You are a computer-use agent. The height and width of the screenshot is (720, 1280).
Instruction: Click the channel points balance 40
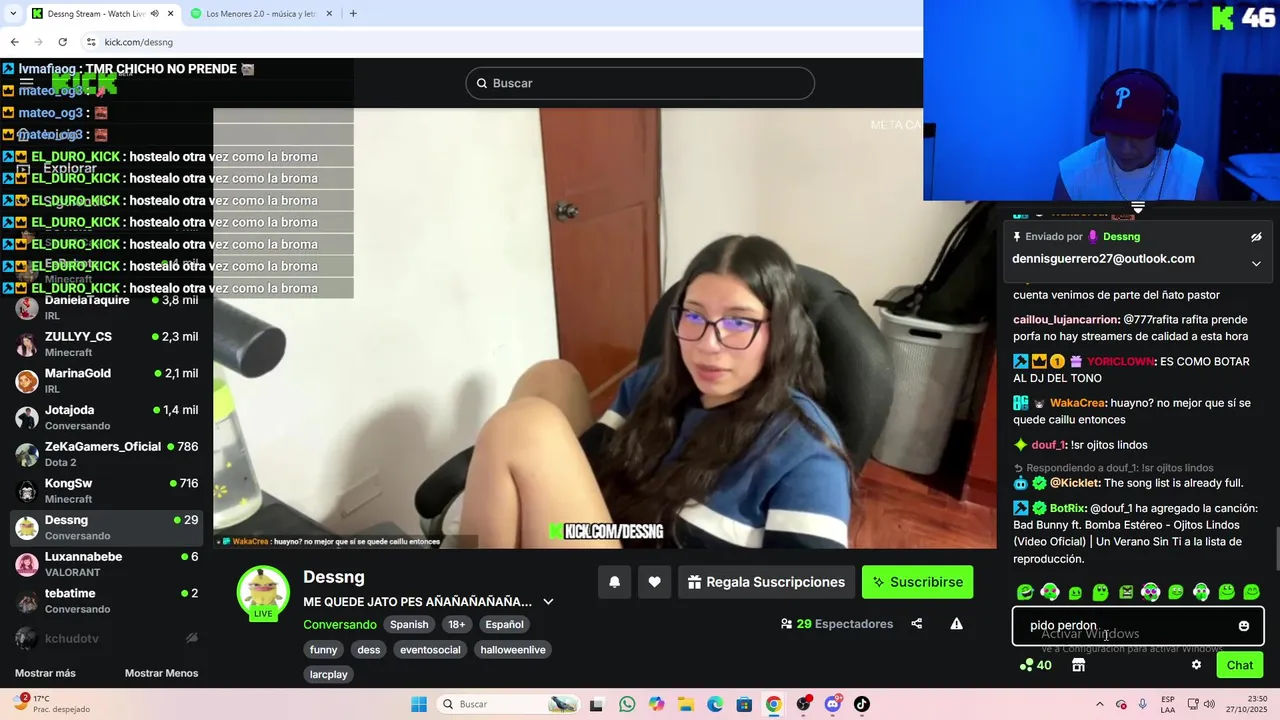[1035, 665]
